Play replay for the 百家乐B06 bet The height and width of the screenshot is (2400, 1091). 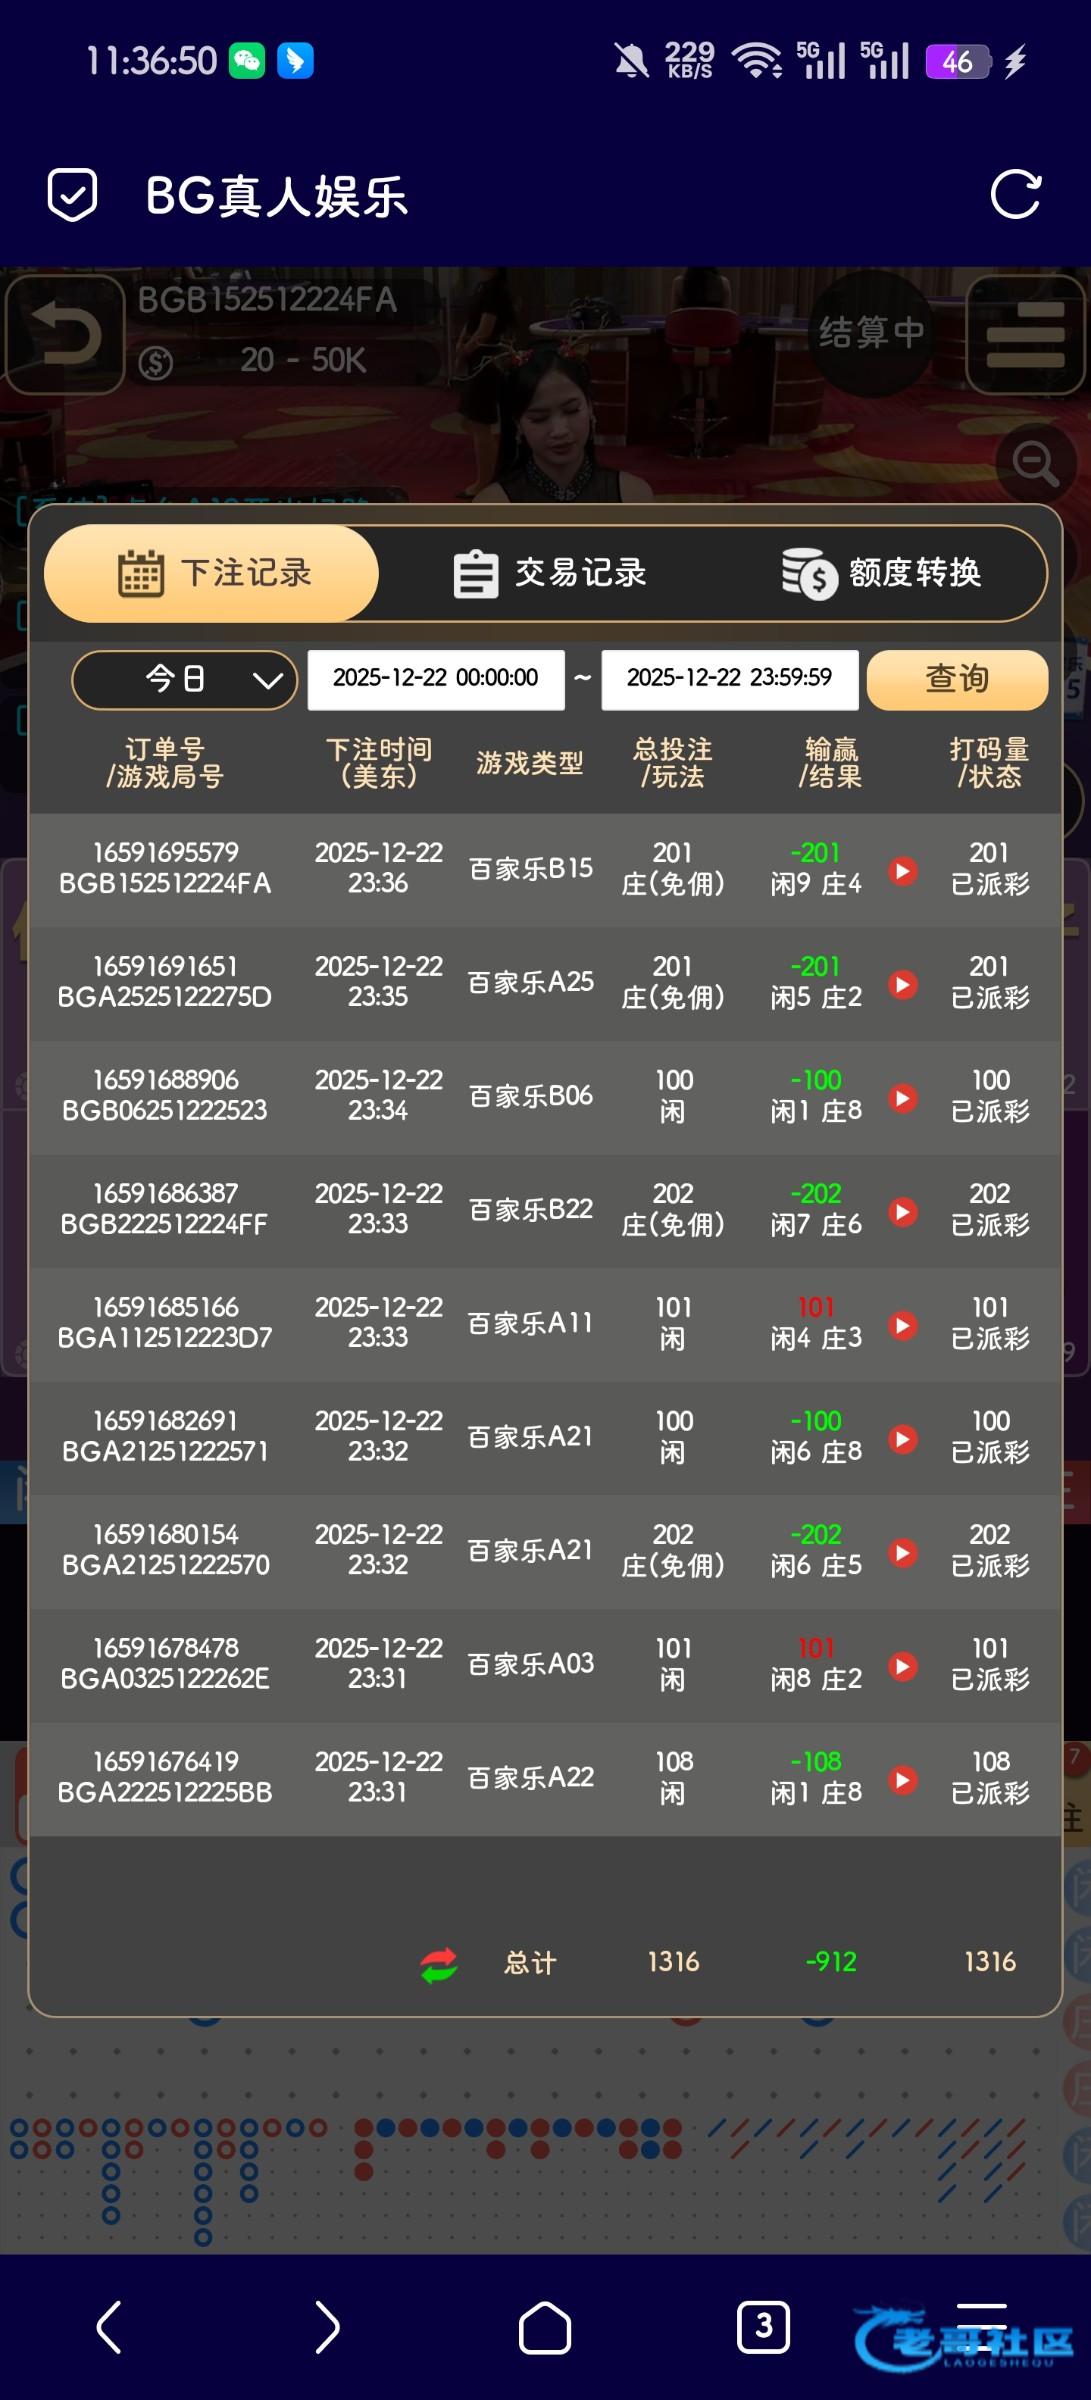903,1097
